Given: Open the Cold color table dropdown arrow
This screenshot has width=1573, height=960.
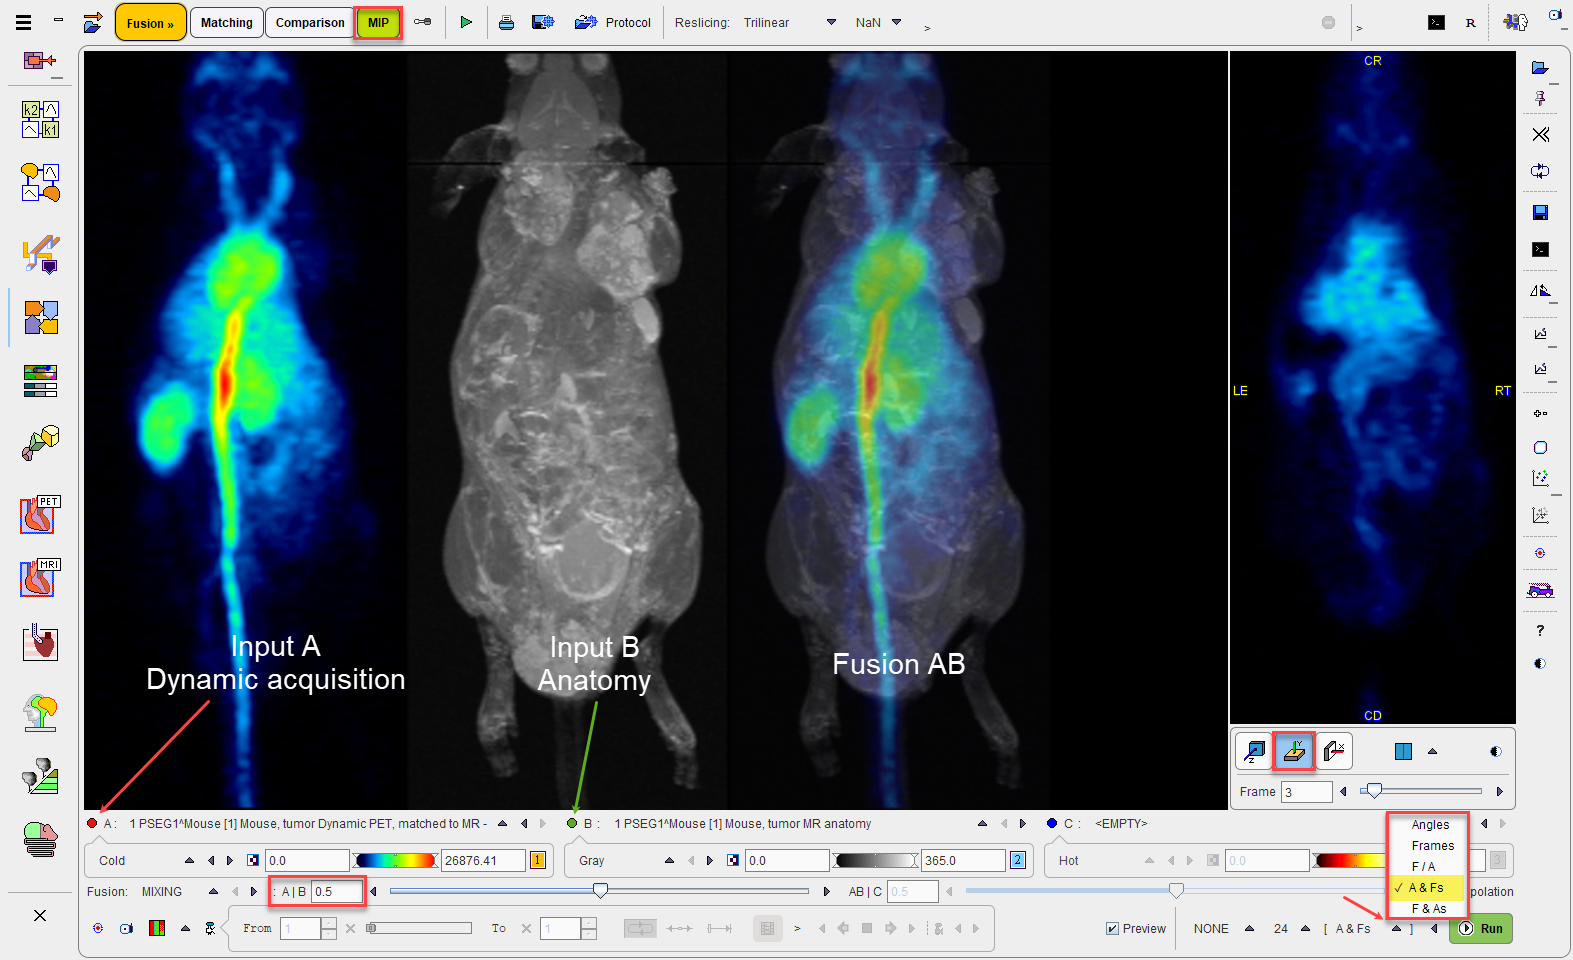Looking at the screenshot, I should pos(189,860).
